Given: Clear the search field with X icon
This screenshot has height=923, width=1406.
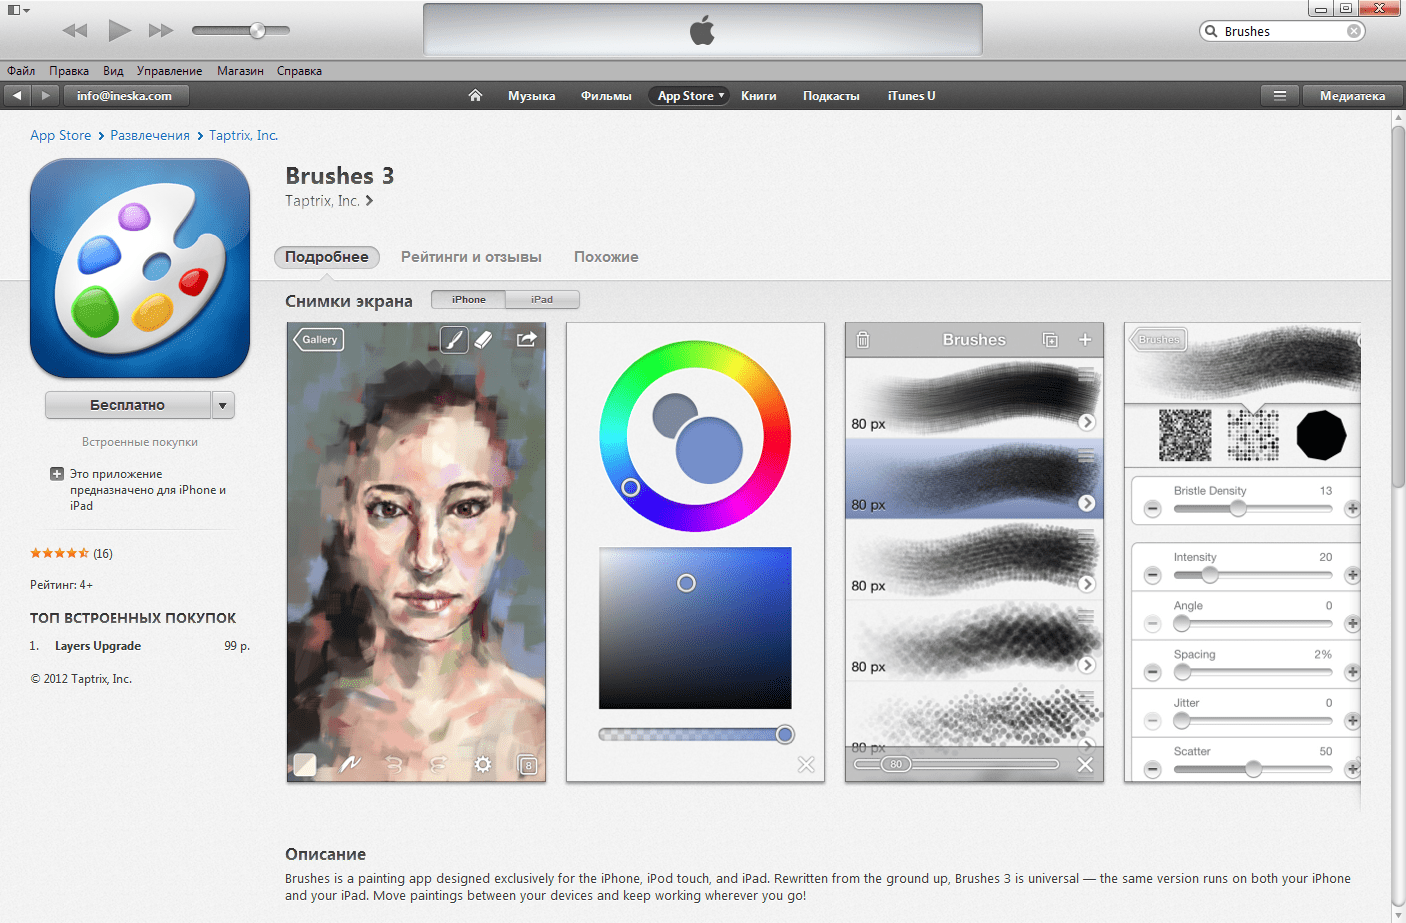Looking at the screenshot, I should click(1354, 31).
